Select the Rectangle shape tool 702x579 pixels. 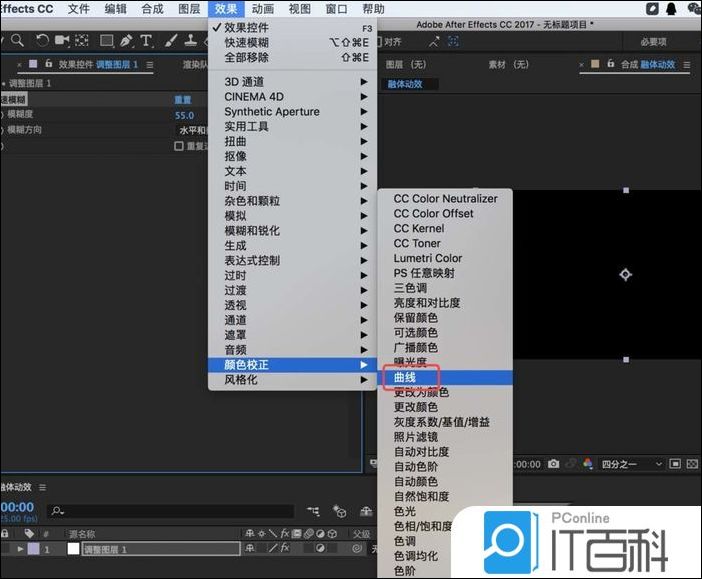[106, 41]
